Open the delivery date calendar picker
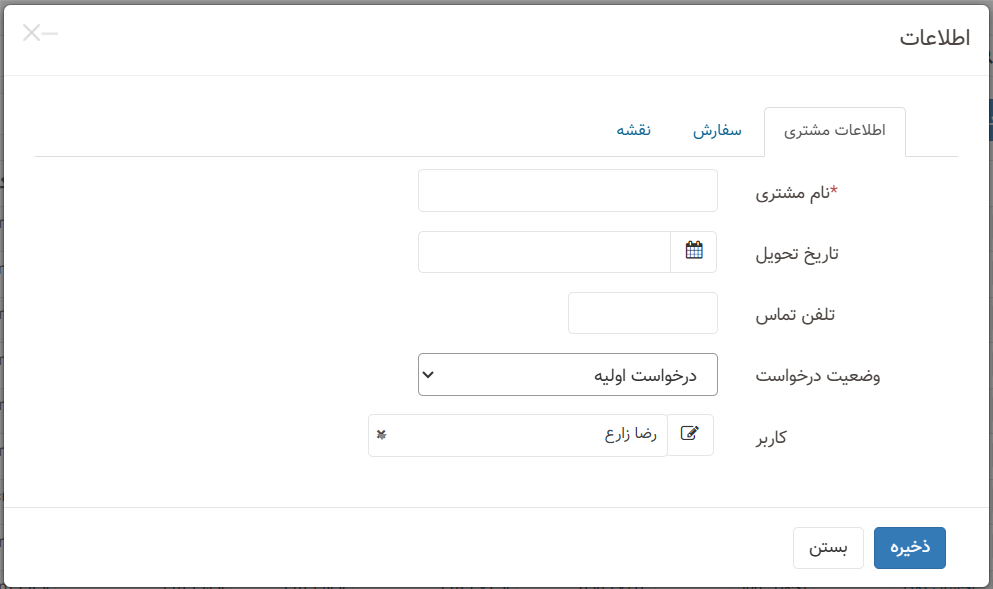This screenshot has height=589, width=993. pos(693,251)
